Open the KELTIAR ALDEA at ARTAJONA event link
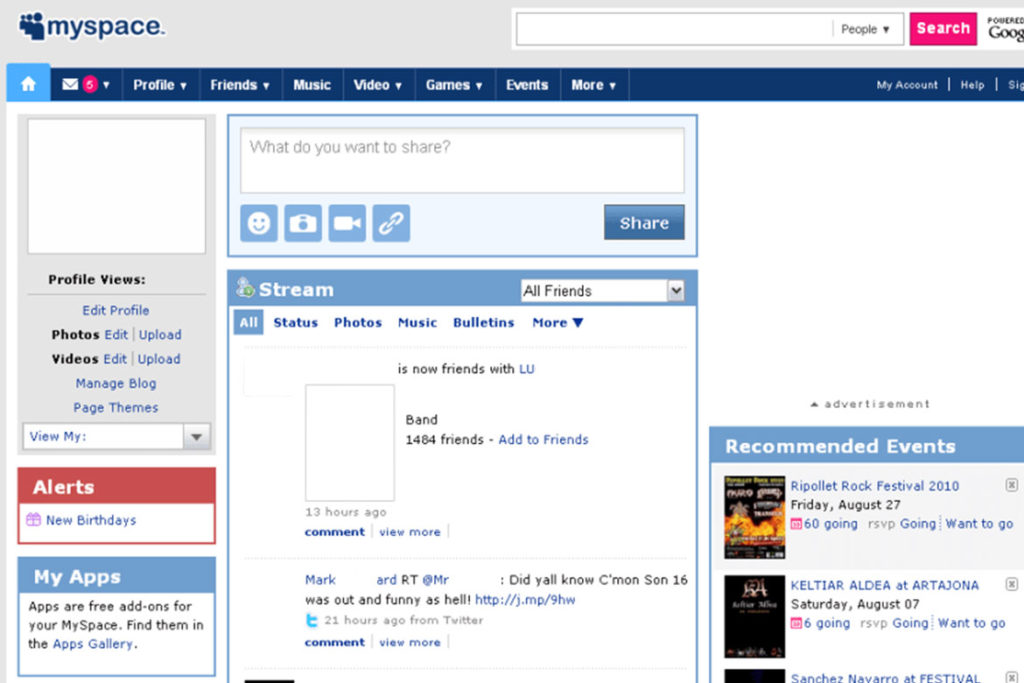 pyautogui.click(x=884, y=585)
